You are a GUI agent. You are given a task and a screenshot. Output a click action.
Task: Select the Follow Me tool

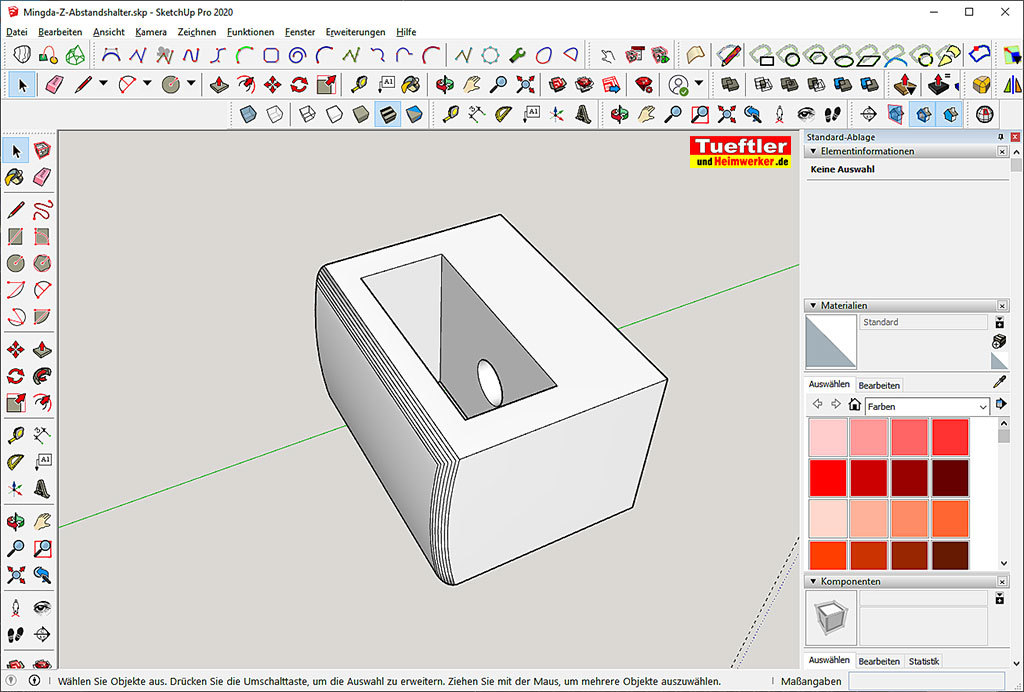[x=42, y=376]
